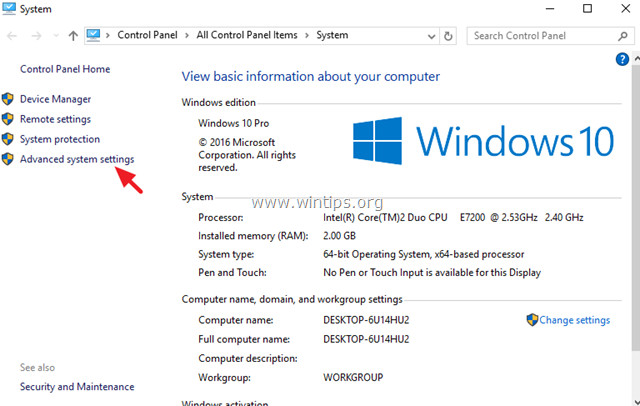This screenshot has height=406, width=640.
Task: Click the shield icon beside System protection
Action: click(x=7, y=139)
